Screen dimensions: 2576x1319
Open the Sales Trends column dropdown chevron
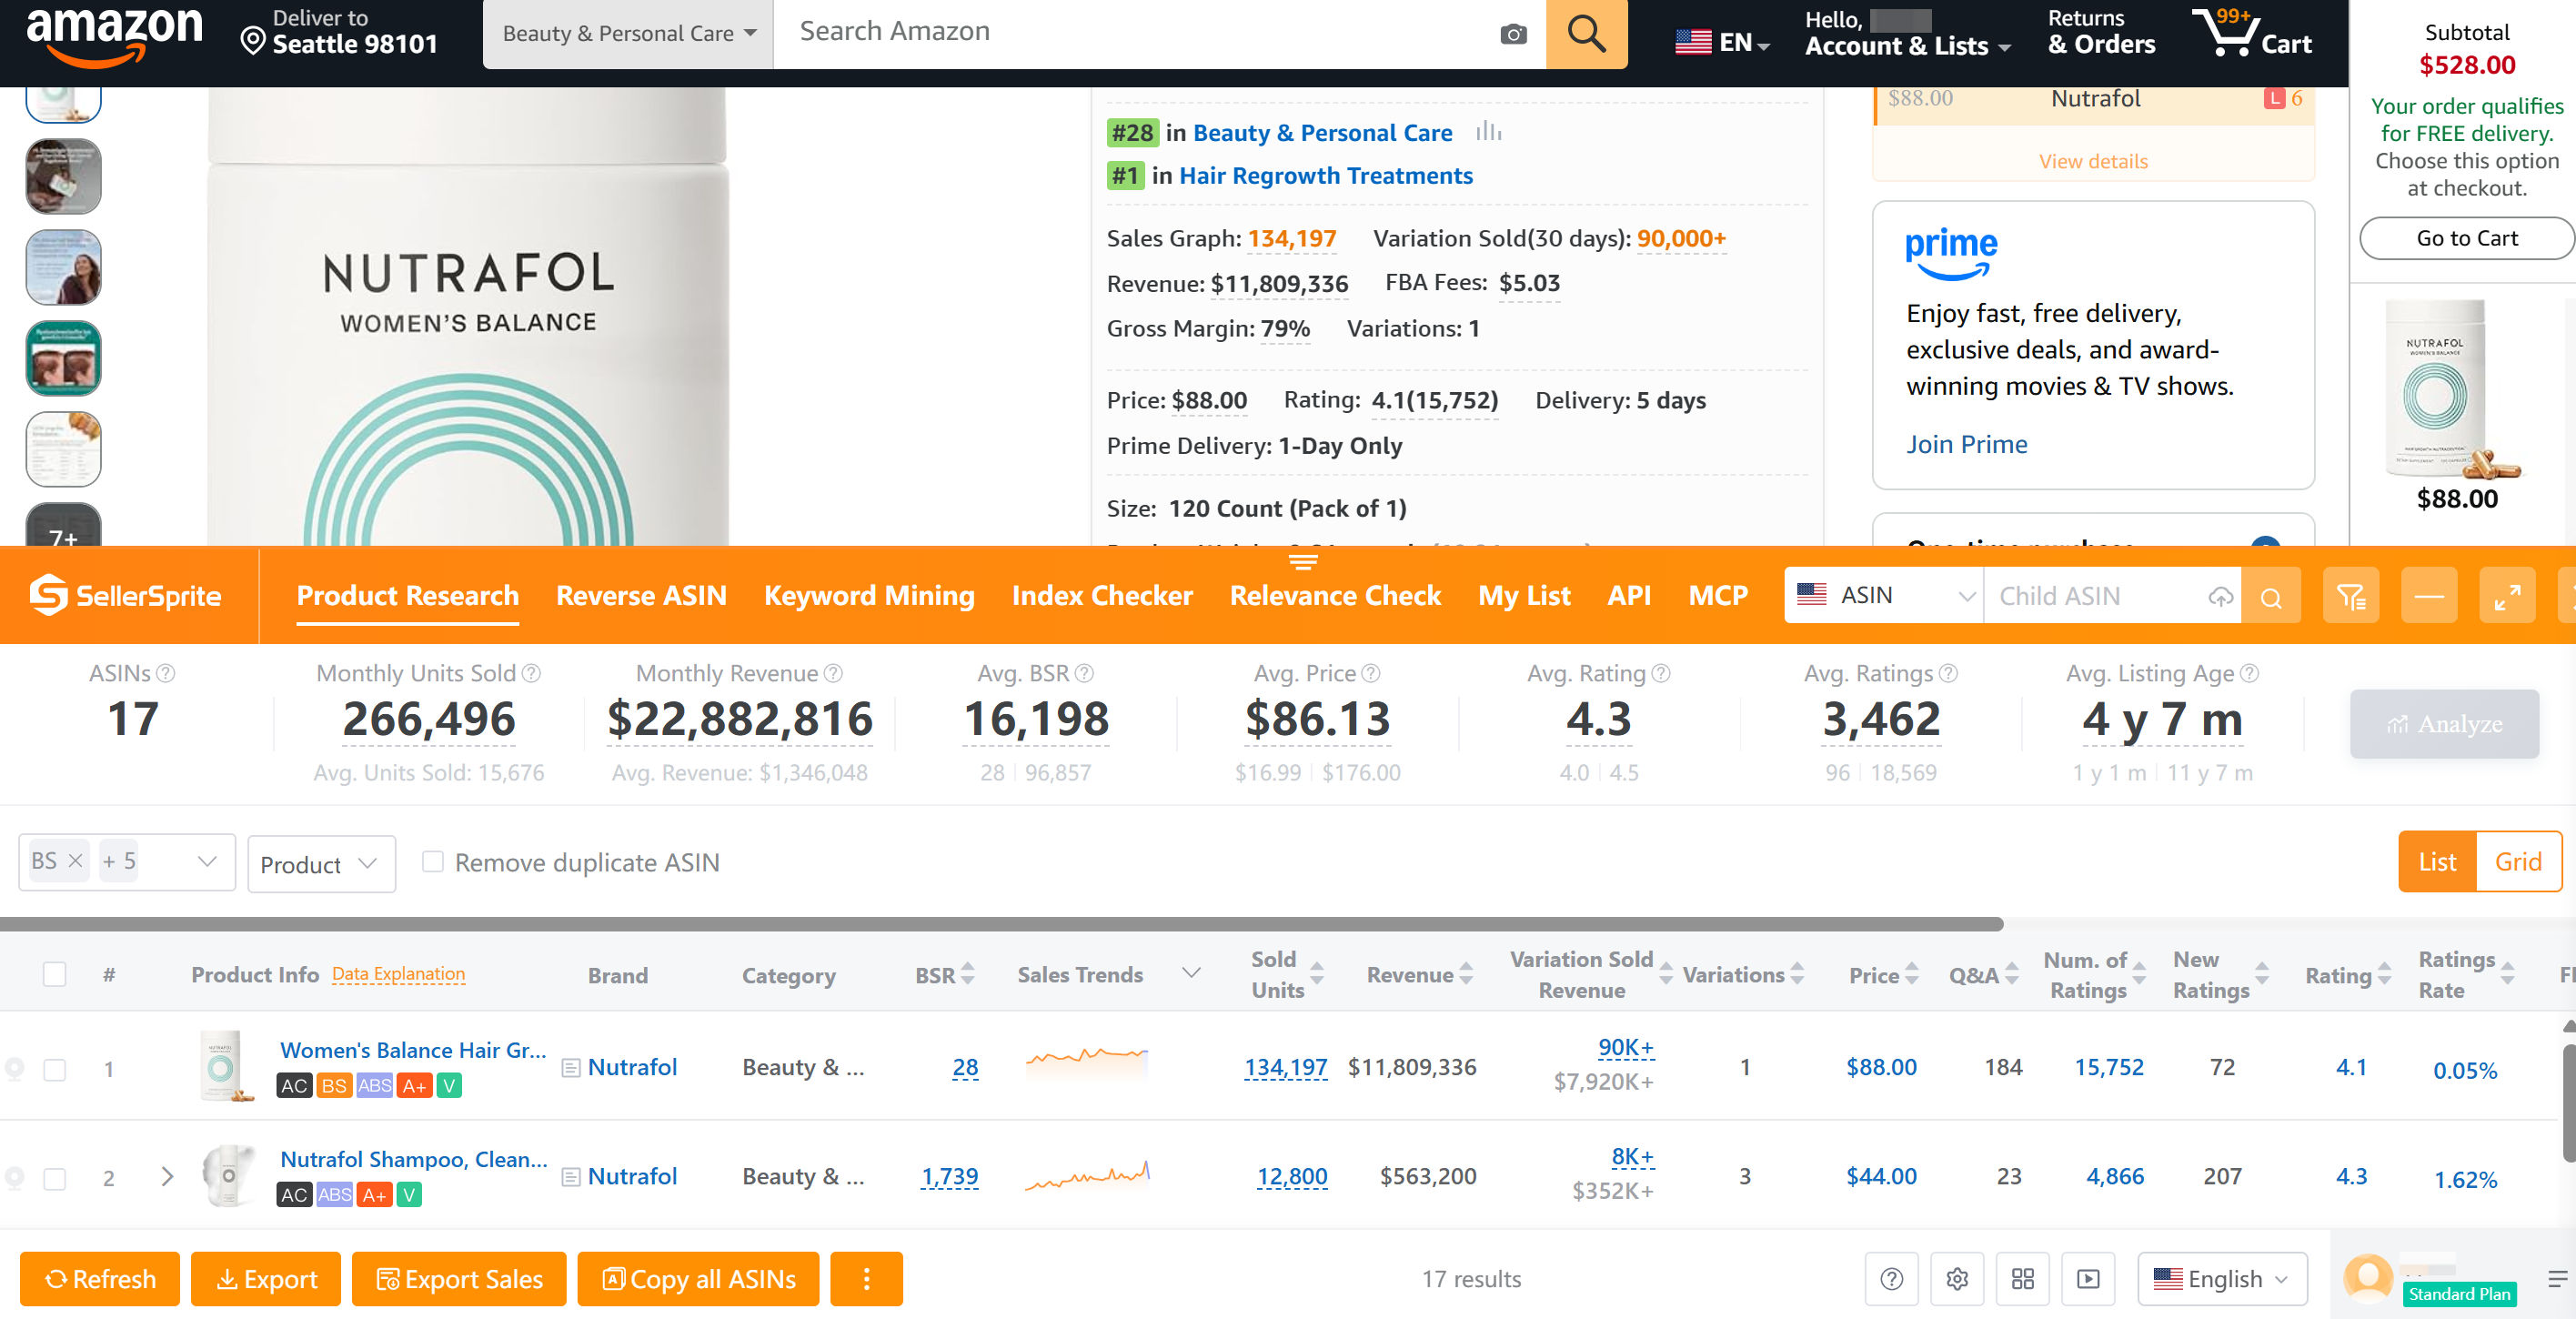pos(1190,974)
